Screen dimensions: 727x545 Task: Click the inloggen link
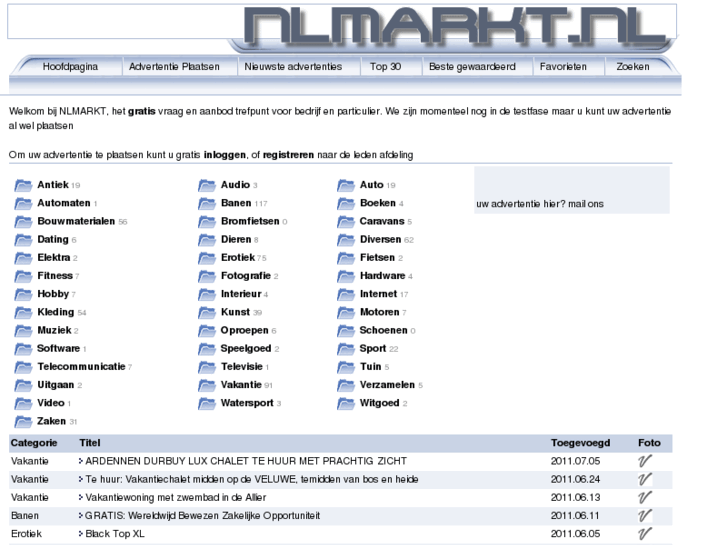point(224,155)
